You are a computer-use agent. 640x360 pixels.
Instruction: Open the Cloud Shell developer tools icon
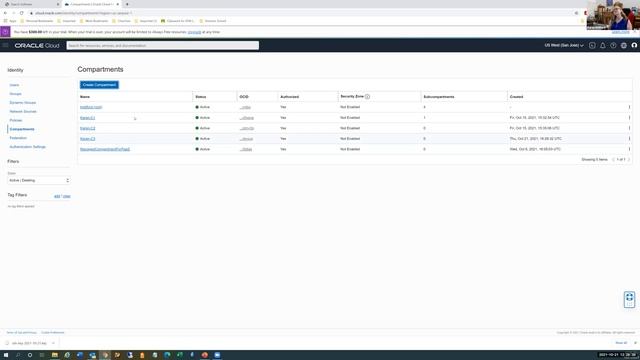coord(592,45)
